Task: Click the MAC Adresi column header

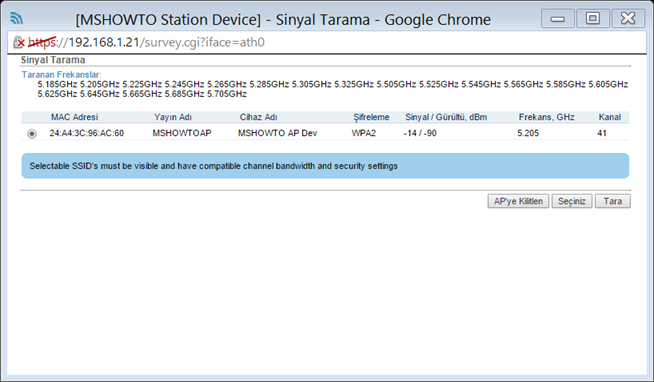Action: [x=74, y=117]
